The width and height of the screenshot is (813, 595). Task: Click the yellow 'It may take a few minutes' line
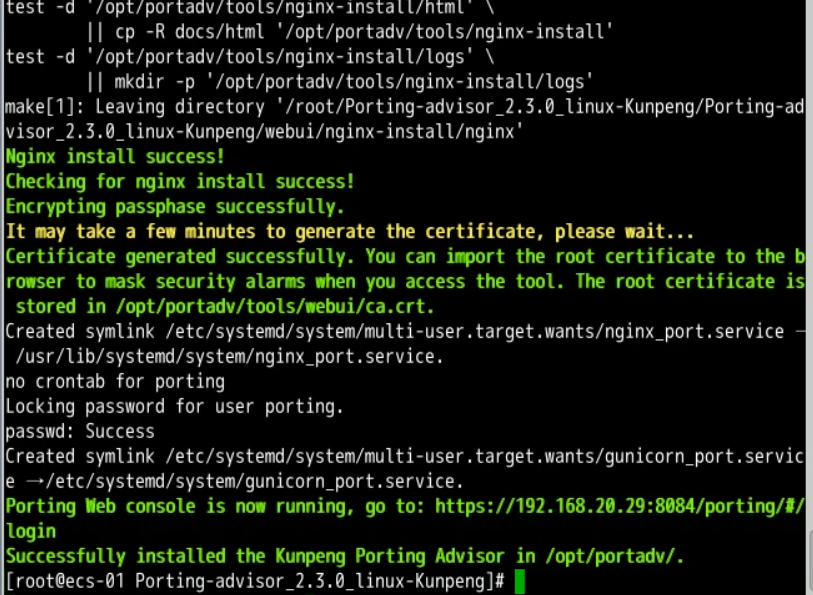click(349, 232)
